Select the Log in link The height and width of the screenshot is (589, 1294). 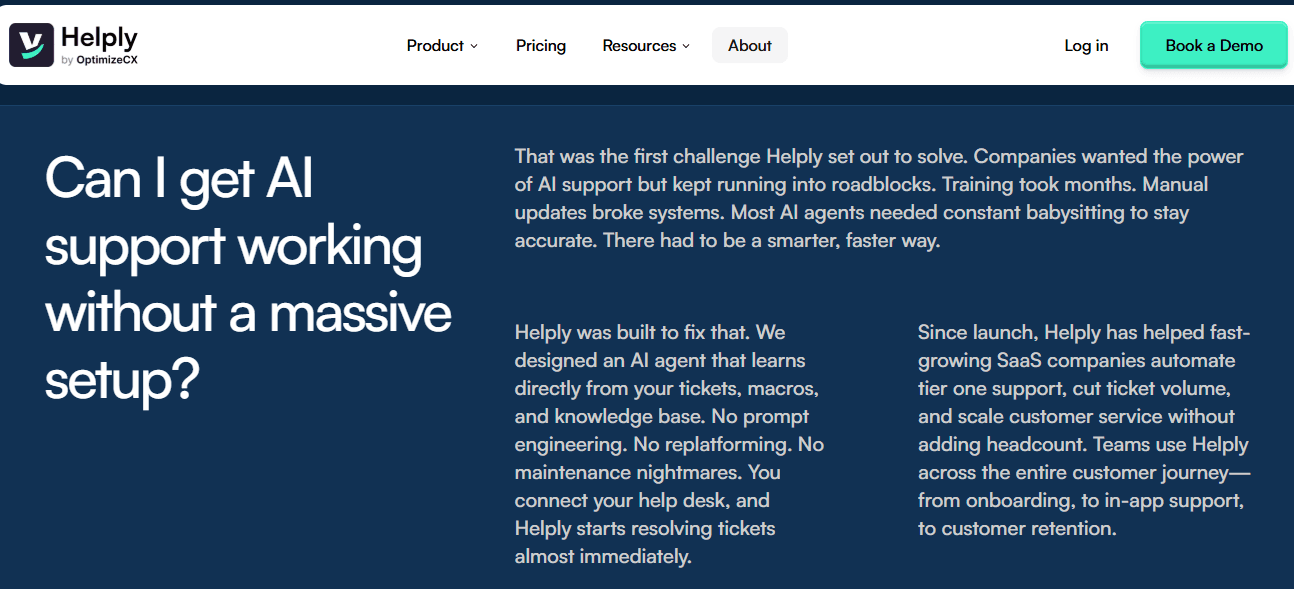coord(1085,45)
